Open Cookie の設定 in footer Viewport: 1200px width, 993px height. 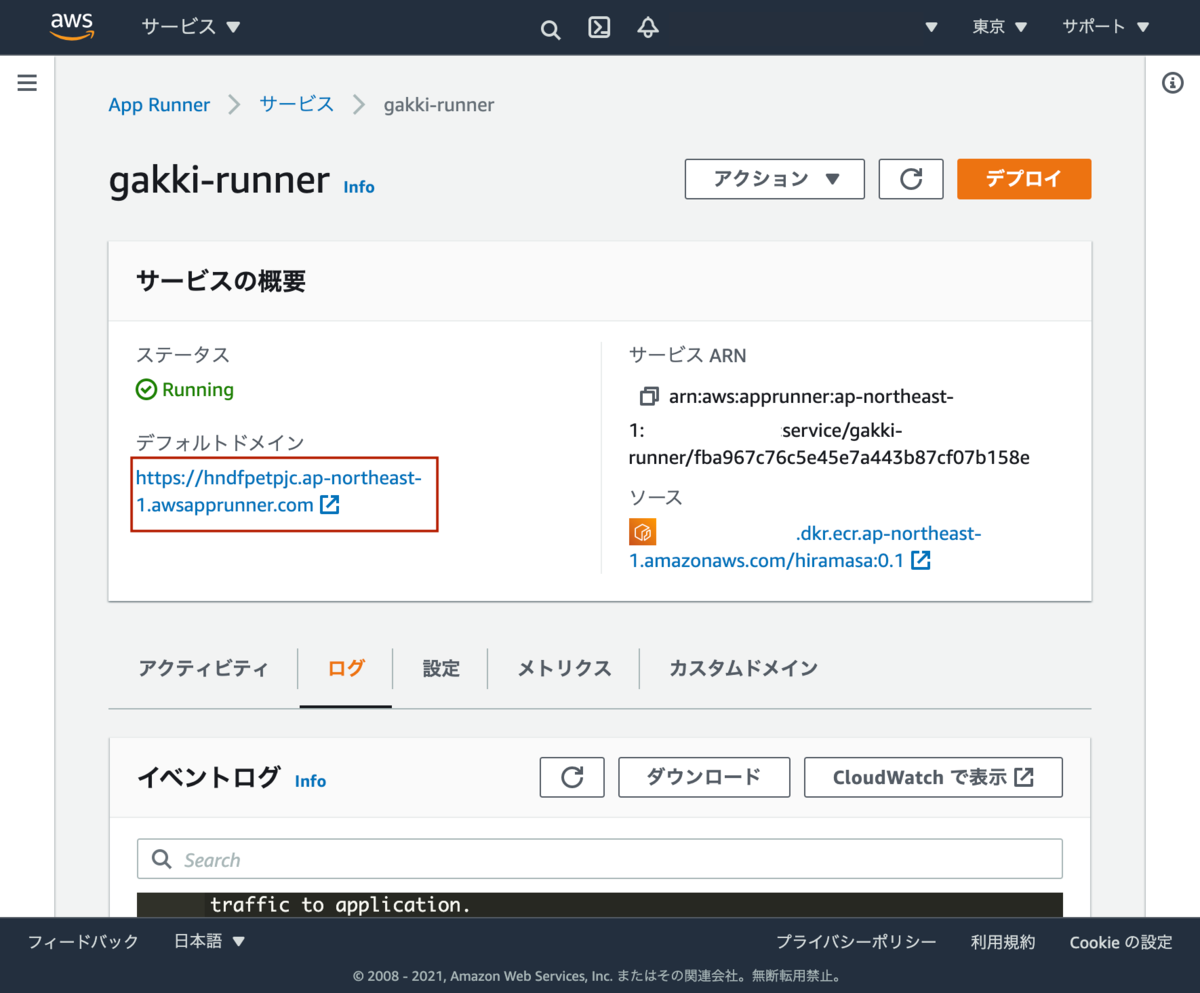[x=1121, y=941]
